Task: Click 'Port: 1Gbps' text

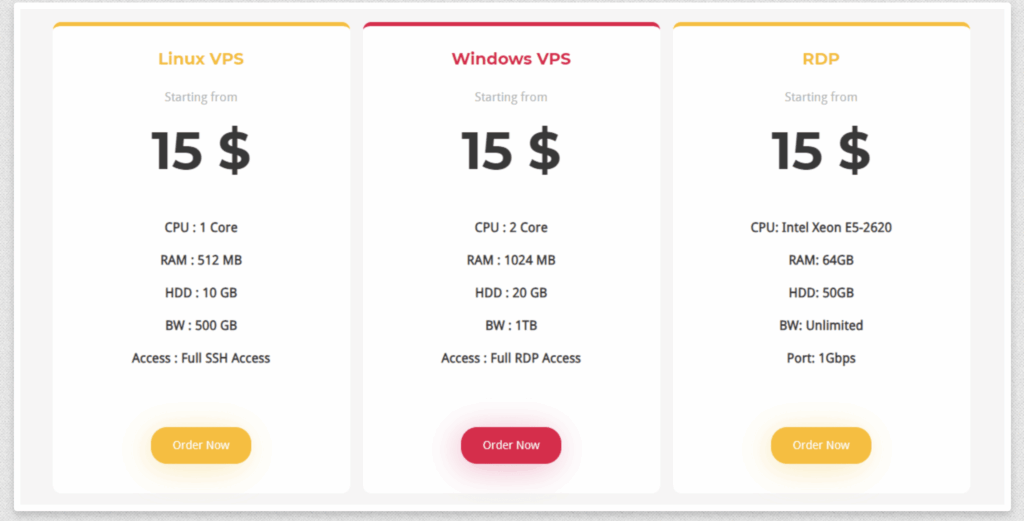Action: point(821,358)
